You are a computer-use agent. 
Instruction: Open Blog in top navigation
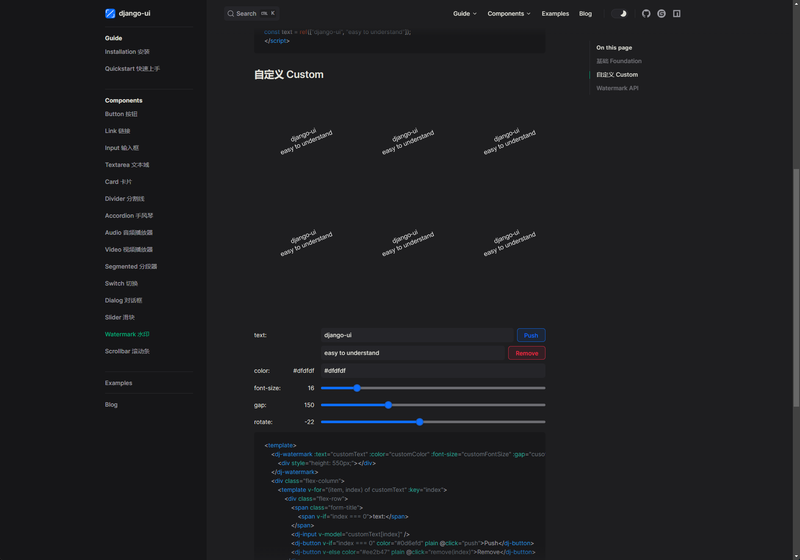(585, 14)
